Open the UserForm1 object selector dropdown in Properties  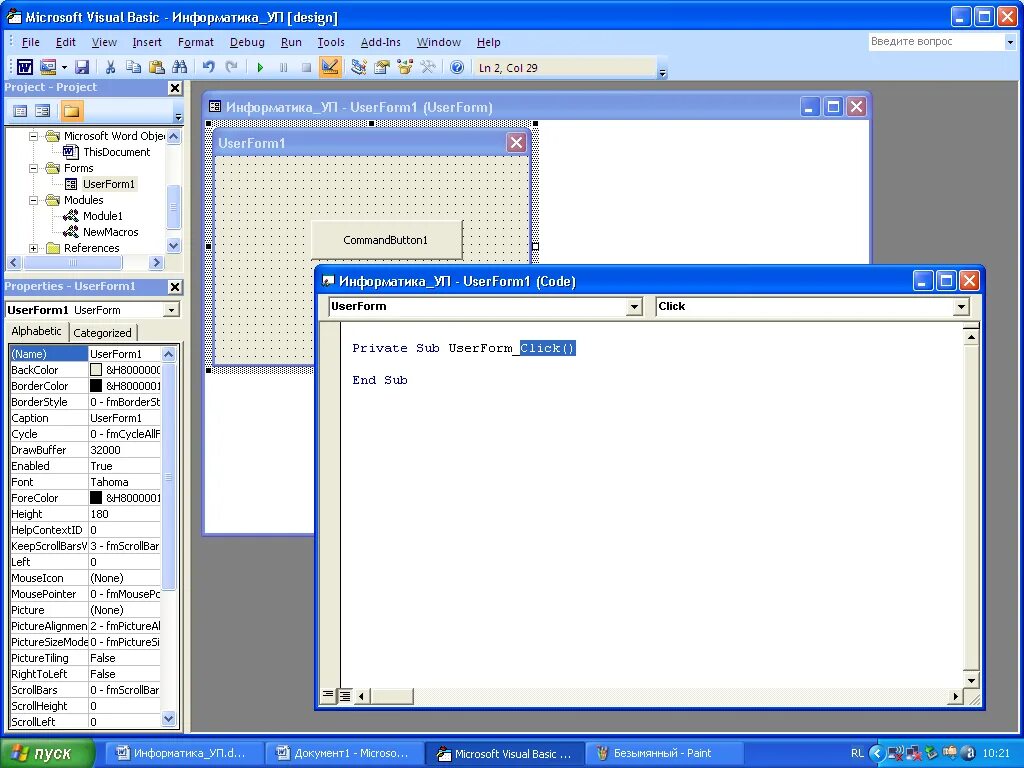coord(171,310)
